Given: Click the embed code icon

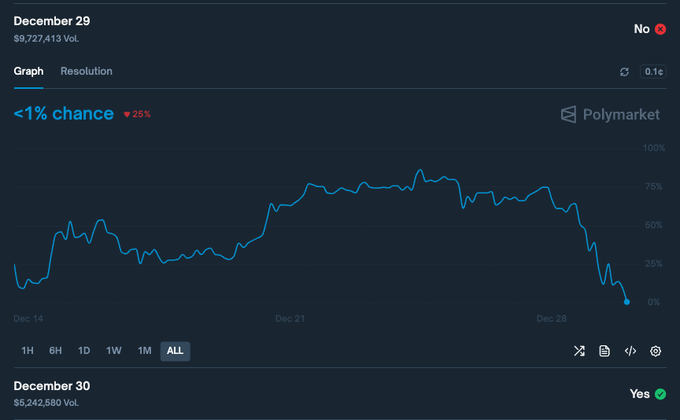Looking at the screenshot, I should pyautogui.click(x=630, y=351).
